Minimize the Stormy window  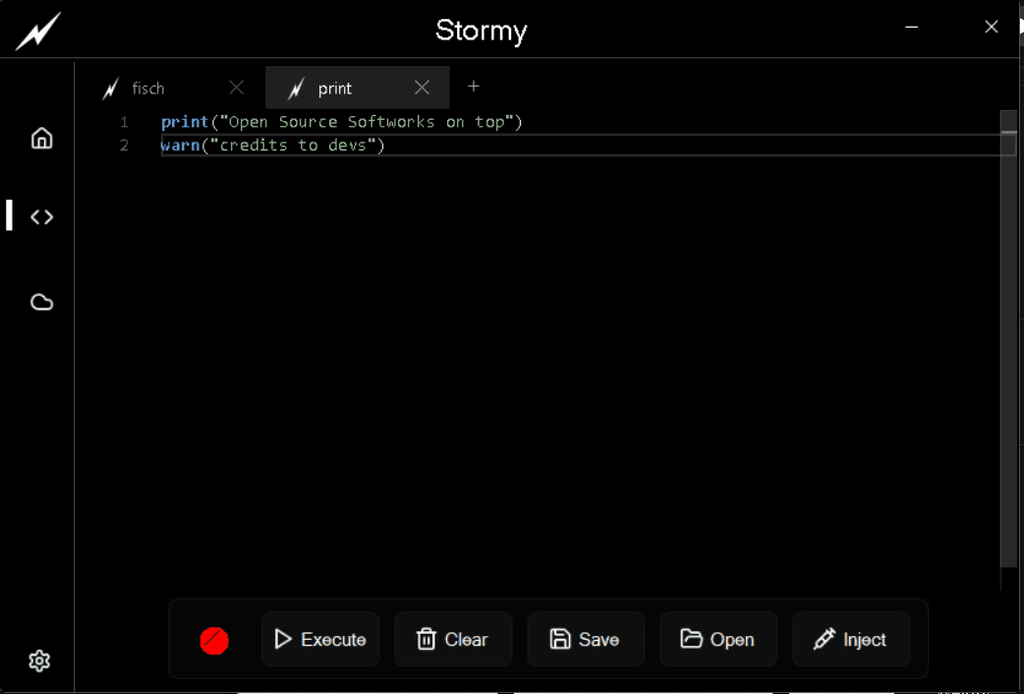coord(912,28)
